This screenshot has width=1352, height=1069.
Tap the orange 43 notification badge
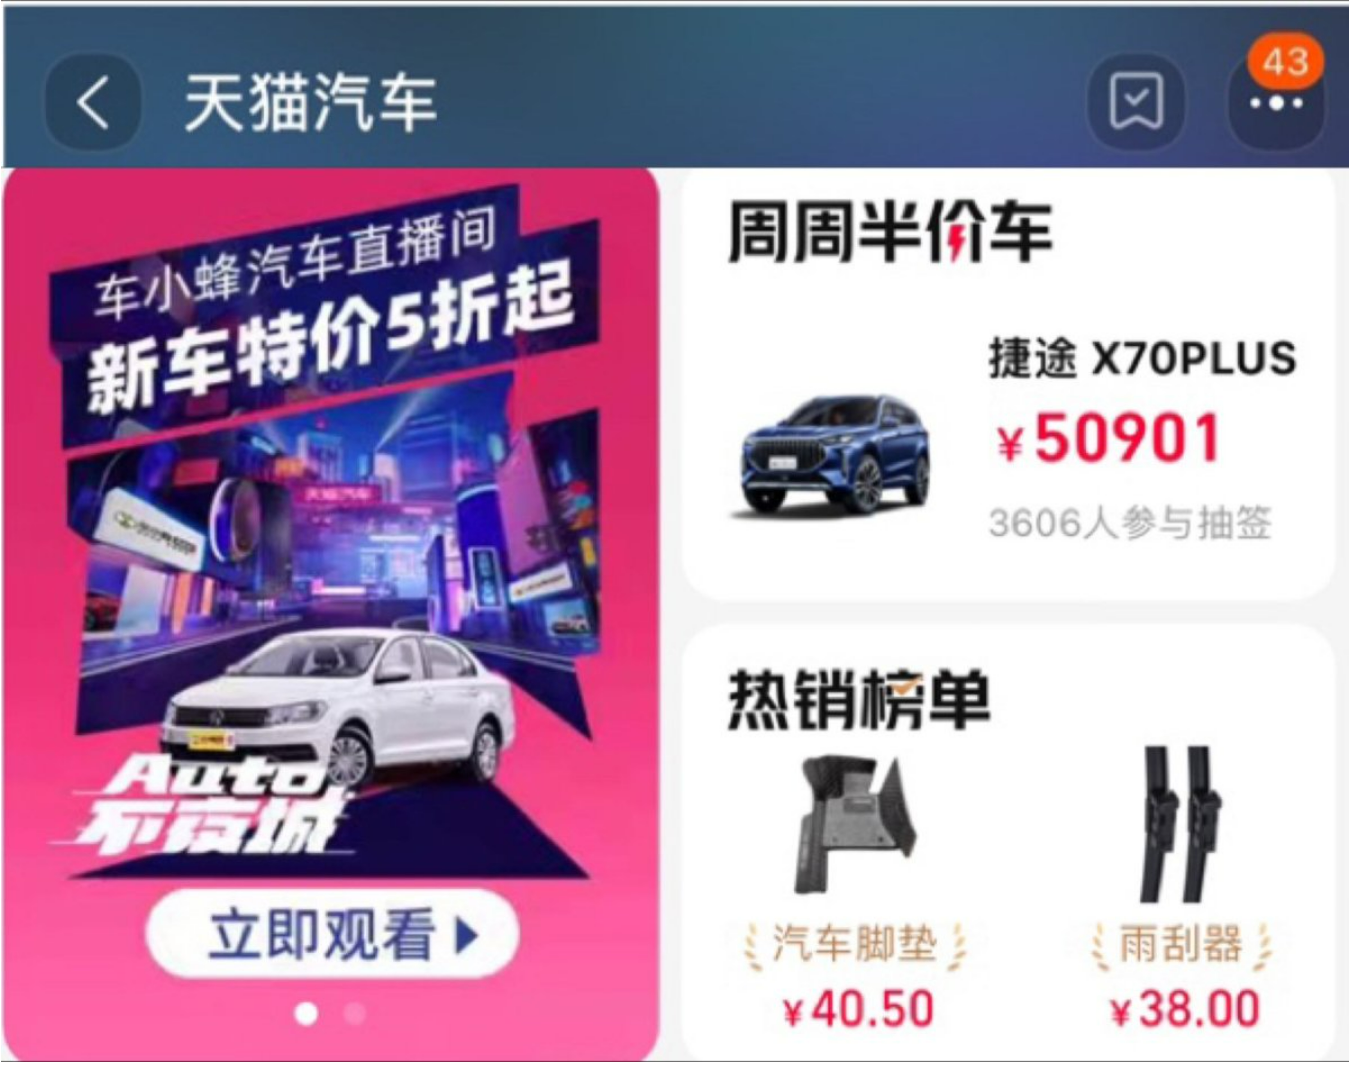[x=1285, y=62]
